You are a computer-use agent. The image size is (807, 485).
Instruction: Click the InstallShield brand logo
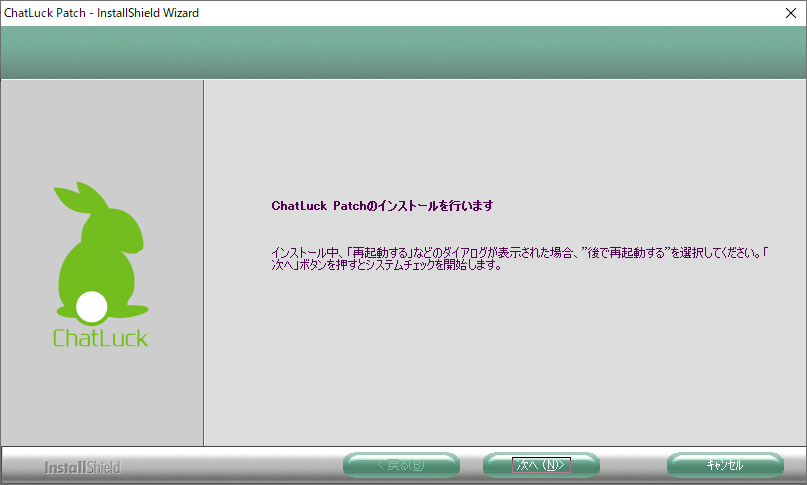point(83,467)
